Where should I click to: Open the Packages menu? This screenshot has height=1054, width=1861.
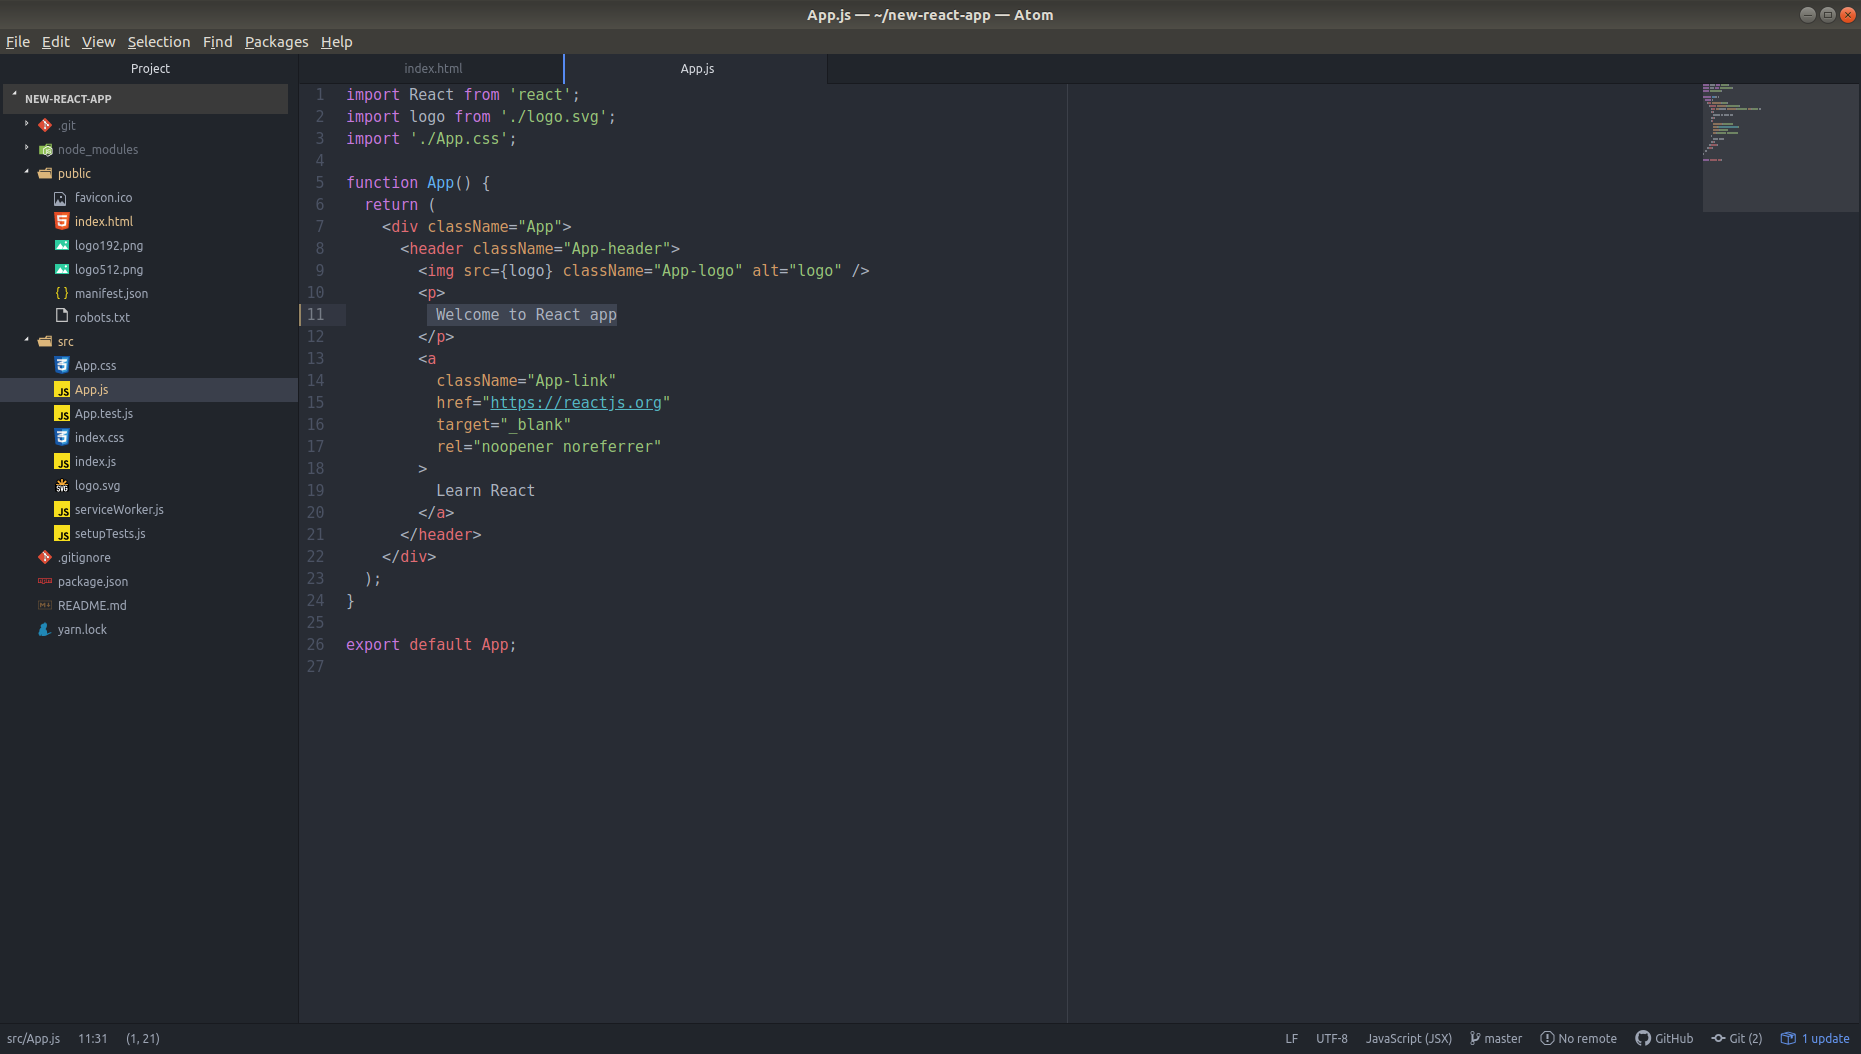tap(276, 42)
